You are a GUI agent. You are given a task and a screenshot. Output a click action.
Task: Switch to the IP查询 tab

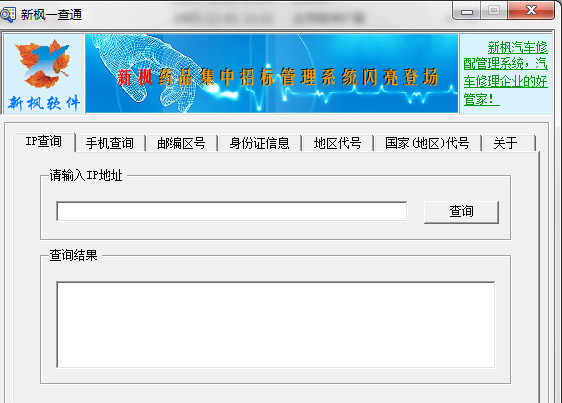44,142
